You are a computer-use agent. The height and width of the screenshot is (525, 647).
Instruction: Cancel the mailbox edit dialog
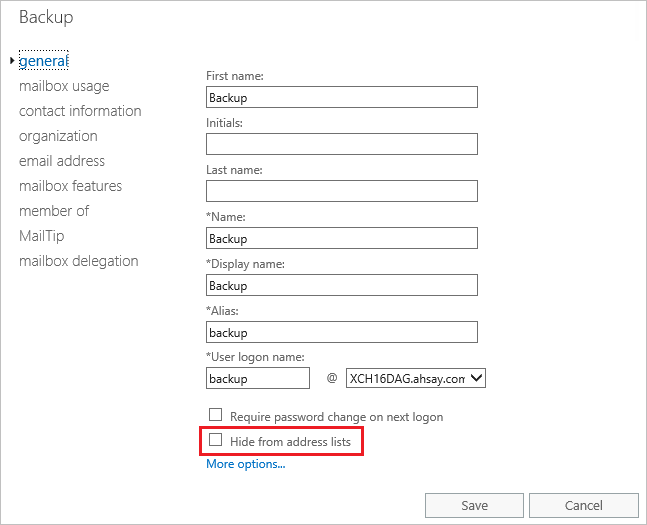(x=584, y=505)
